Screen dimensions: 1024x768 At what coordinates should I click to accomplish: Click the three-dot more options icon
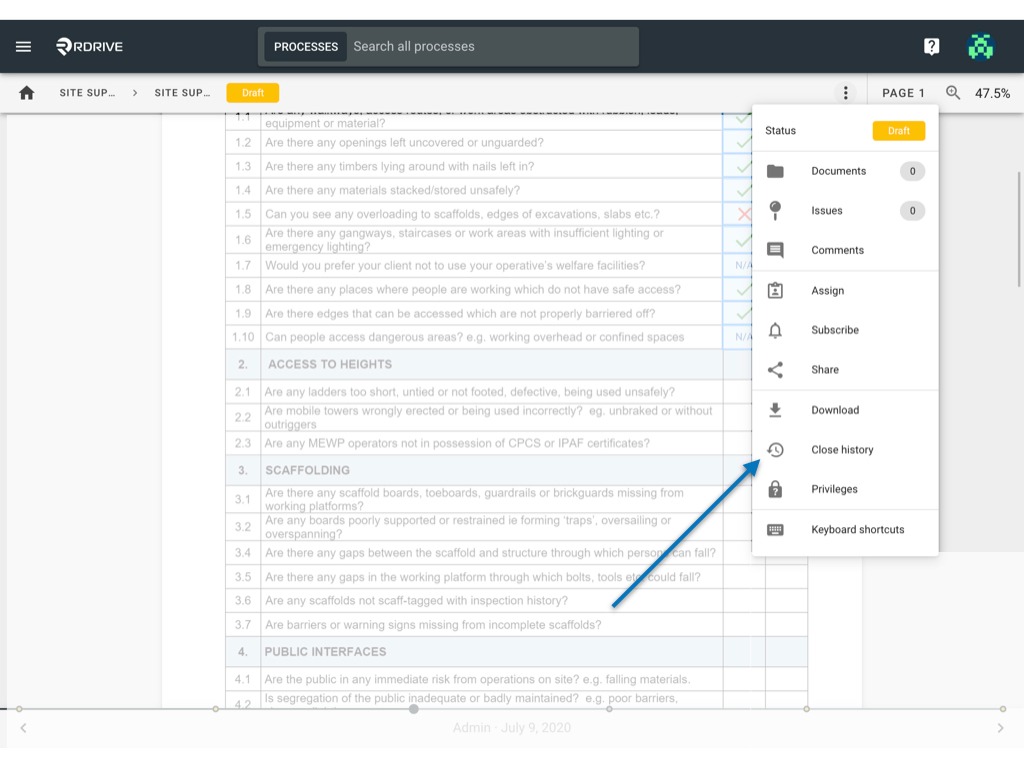pyautogui.click(x=845, y=93)
